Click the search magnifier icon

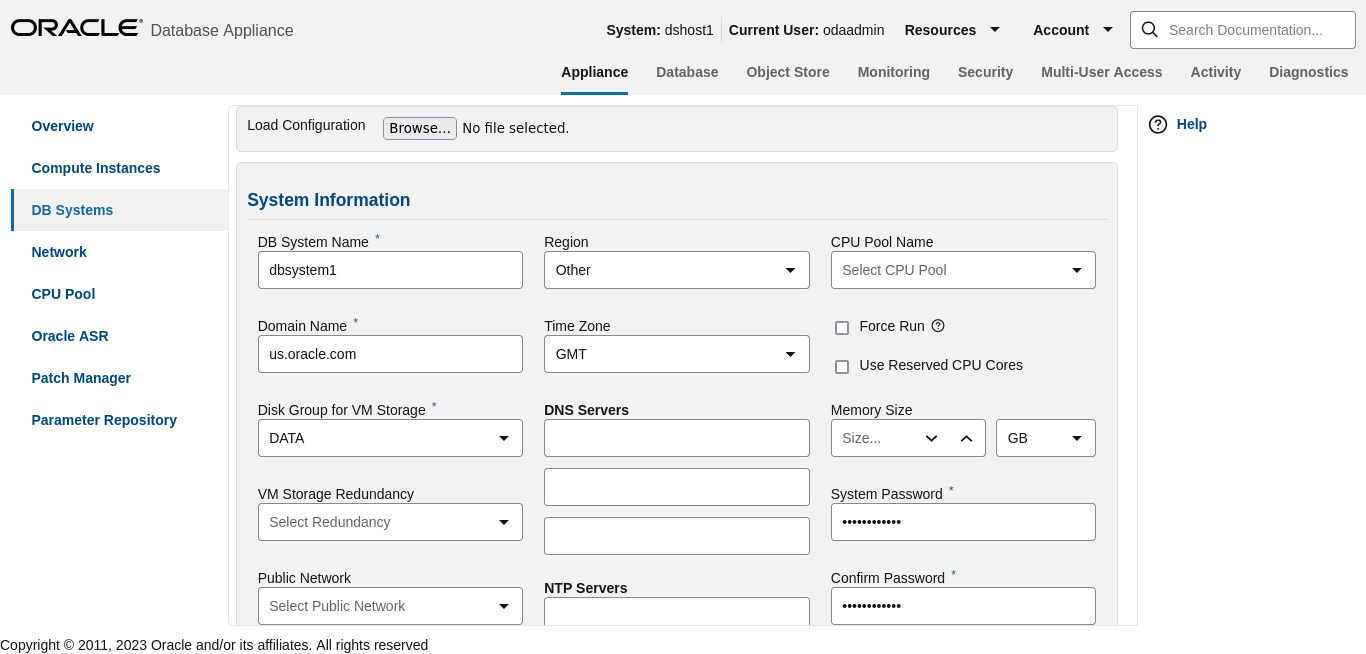1149,30
